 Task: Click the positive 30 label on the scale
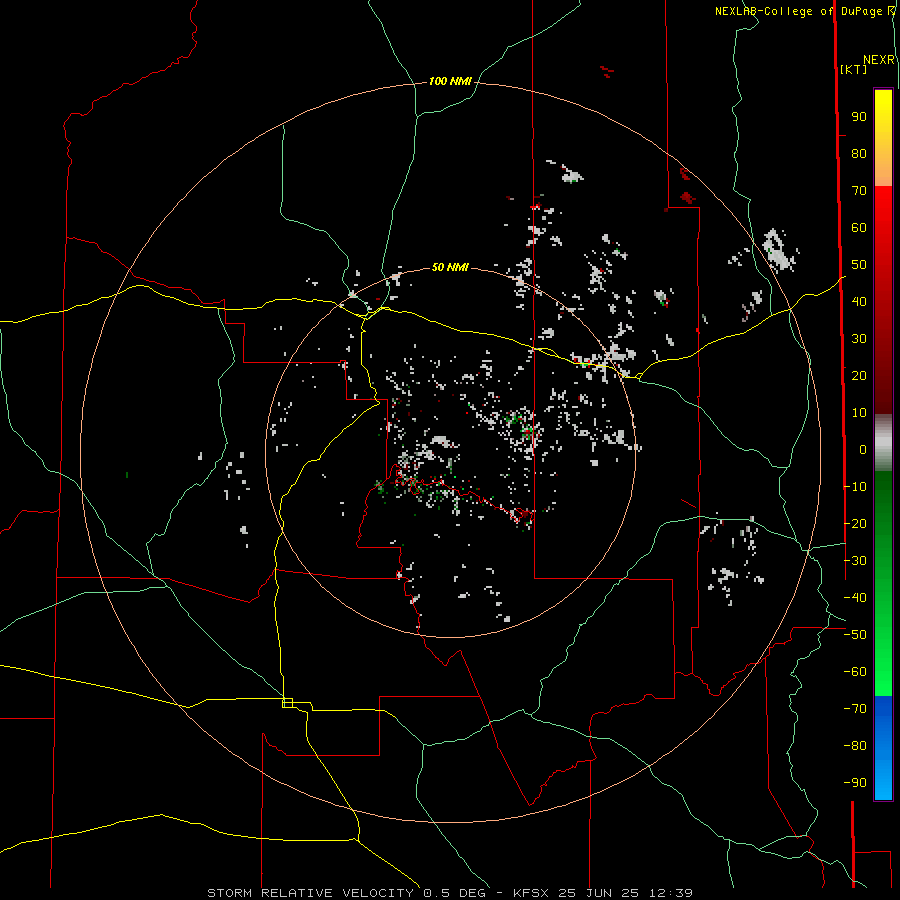click(x=859, y=339)
